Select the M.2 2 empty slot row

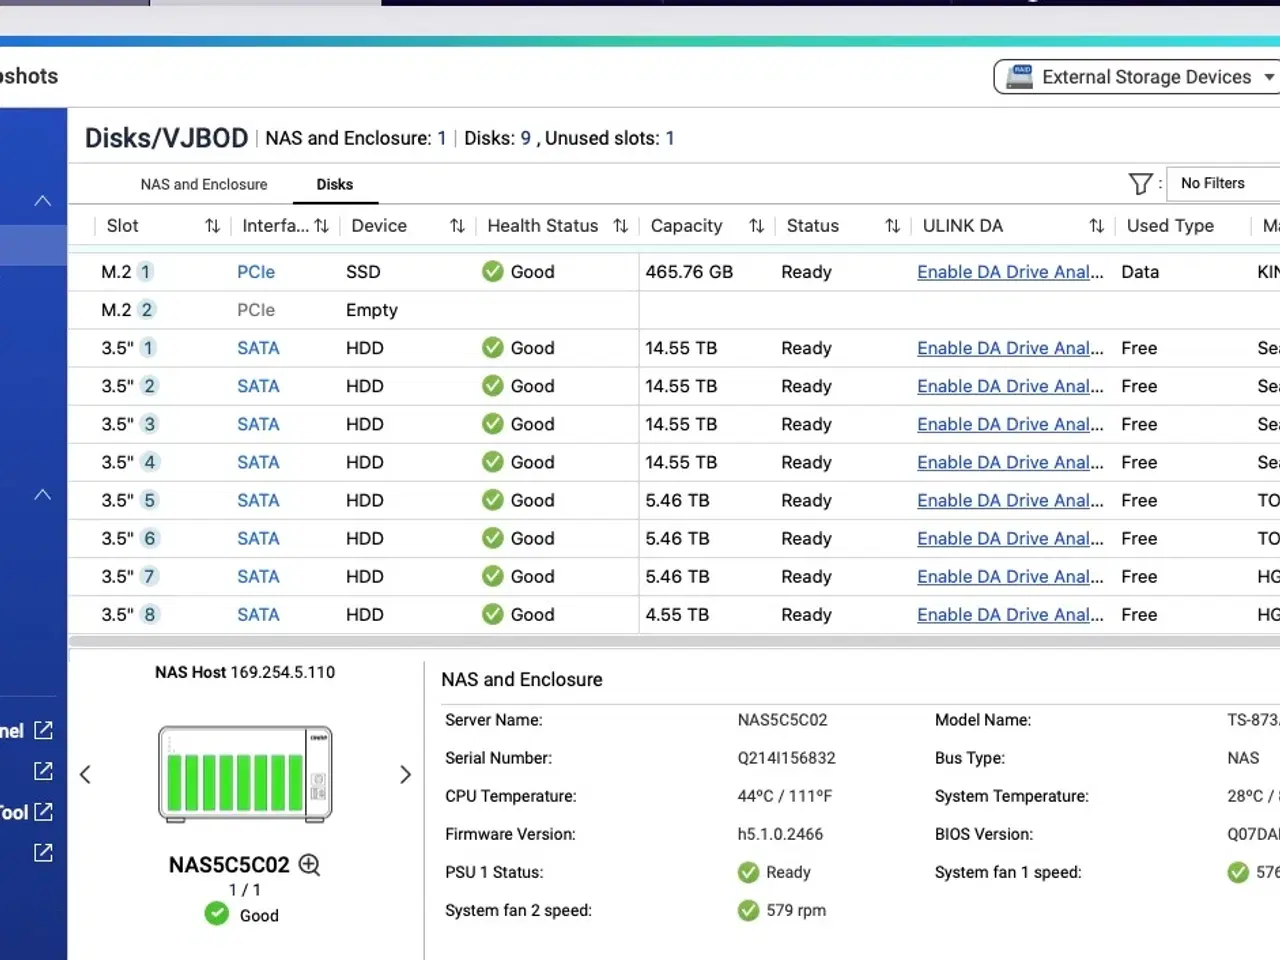click(x=674, y=310)
